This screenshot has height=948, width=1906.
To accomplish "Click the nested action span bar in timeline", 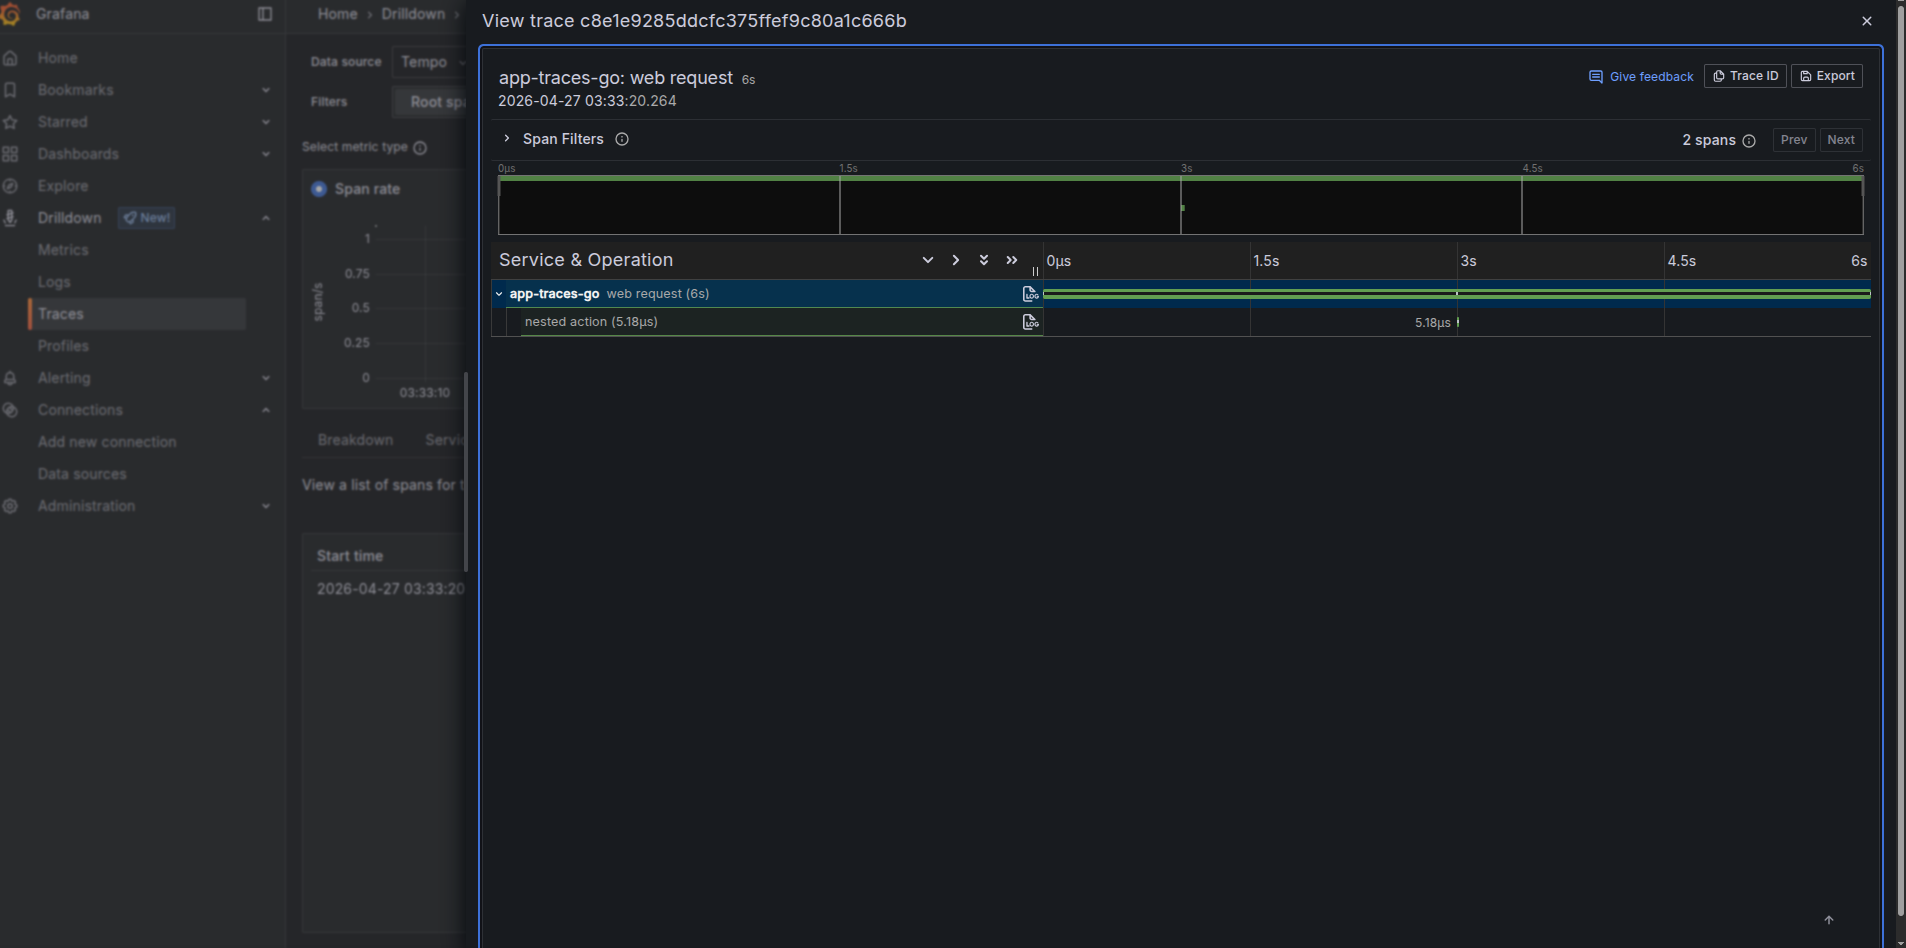I will (1457, 322).
